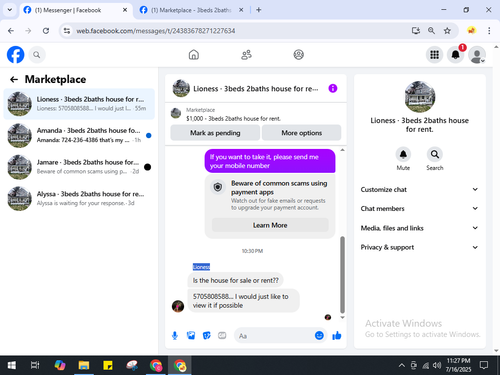Expand Media, files and links section
Viewport: 500px width, 375px height.
tap(419, 228)
